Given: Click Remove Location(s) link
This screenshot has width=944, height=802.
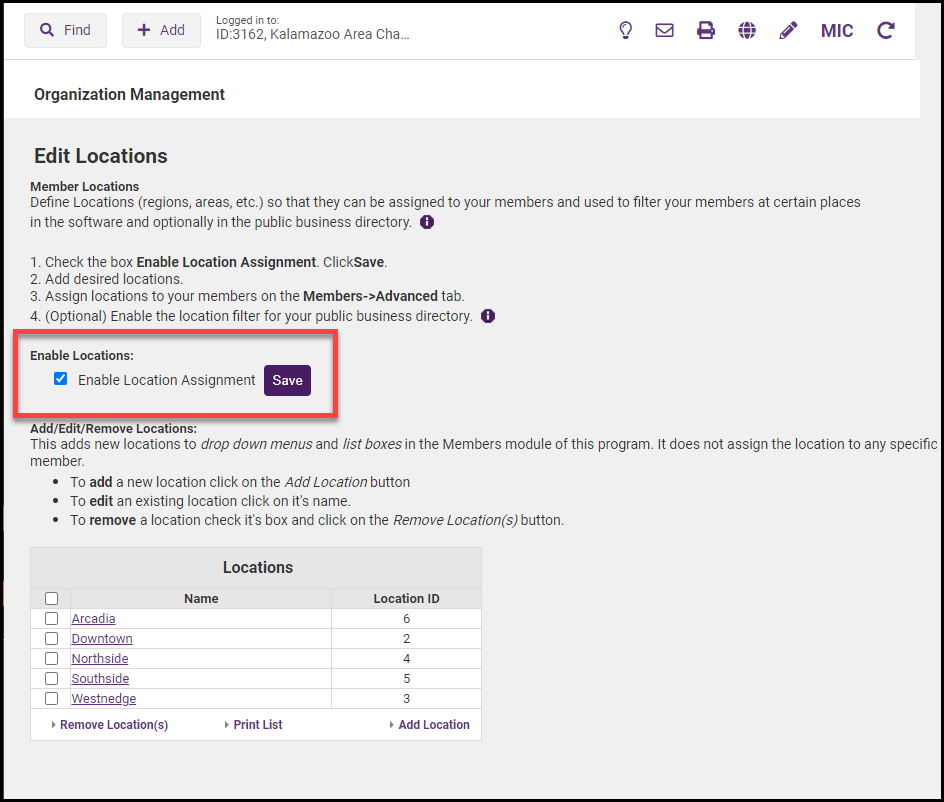Looking at the screenshot, I should click(113, 725).
